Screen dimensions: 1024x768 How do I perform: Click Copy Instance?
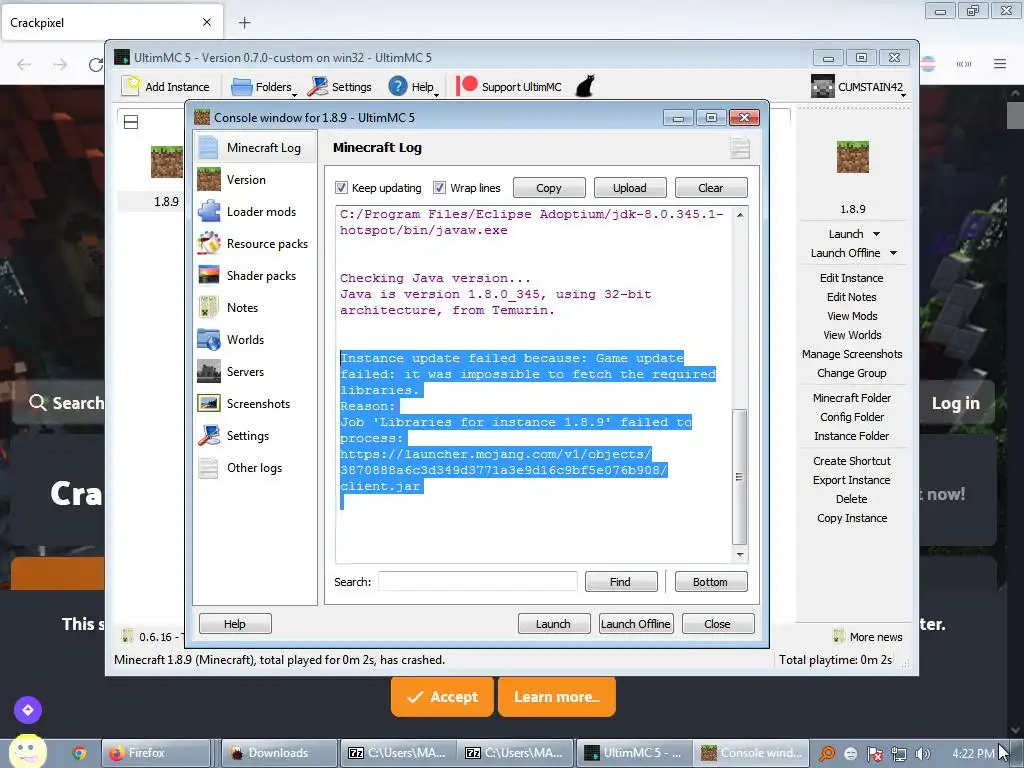[x=852, y=518]
